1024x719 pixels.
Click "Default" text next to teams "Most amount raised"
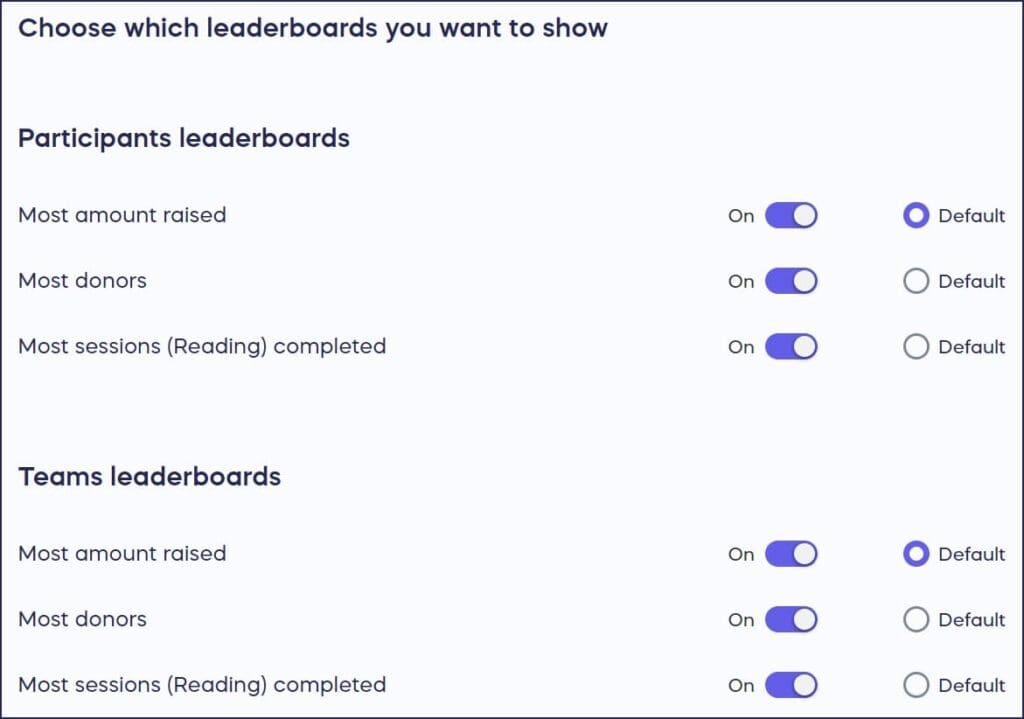click(x=972, y=554)
